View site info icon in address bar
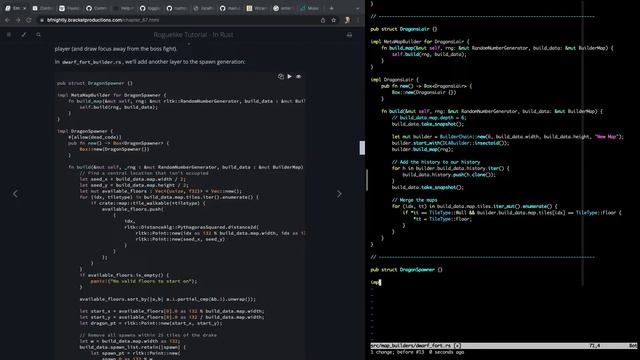This screenshot has width=640, height=360. (x=42, y=20)
